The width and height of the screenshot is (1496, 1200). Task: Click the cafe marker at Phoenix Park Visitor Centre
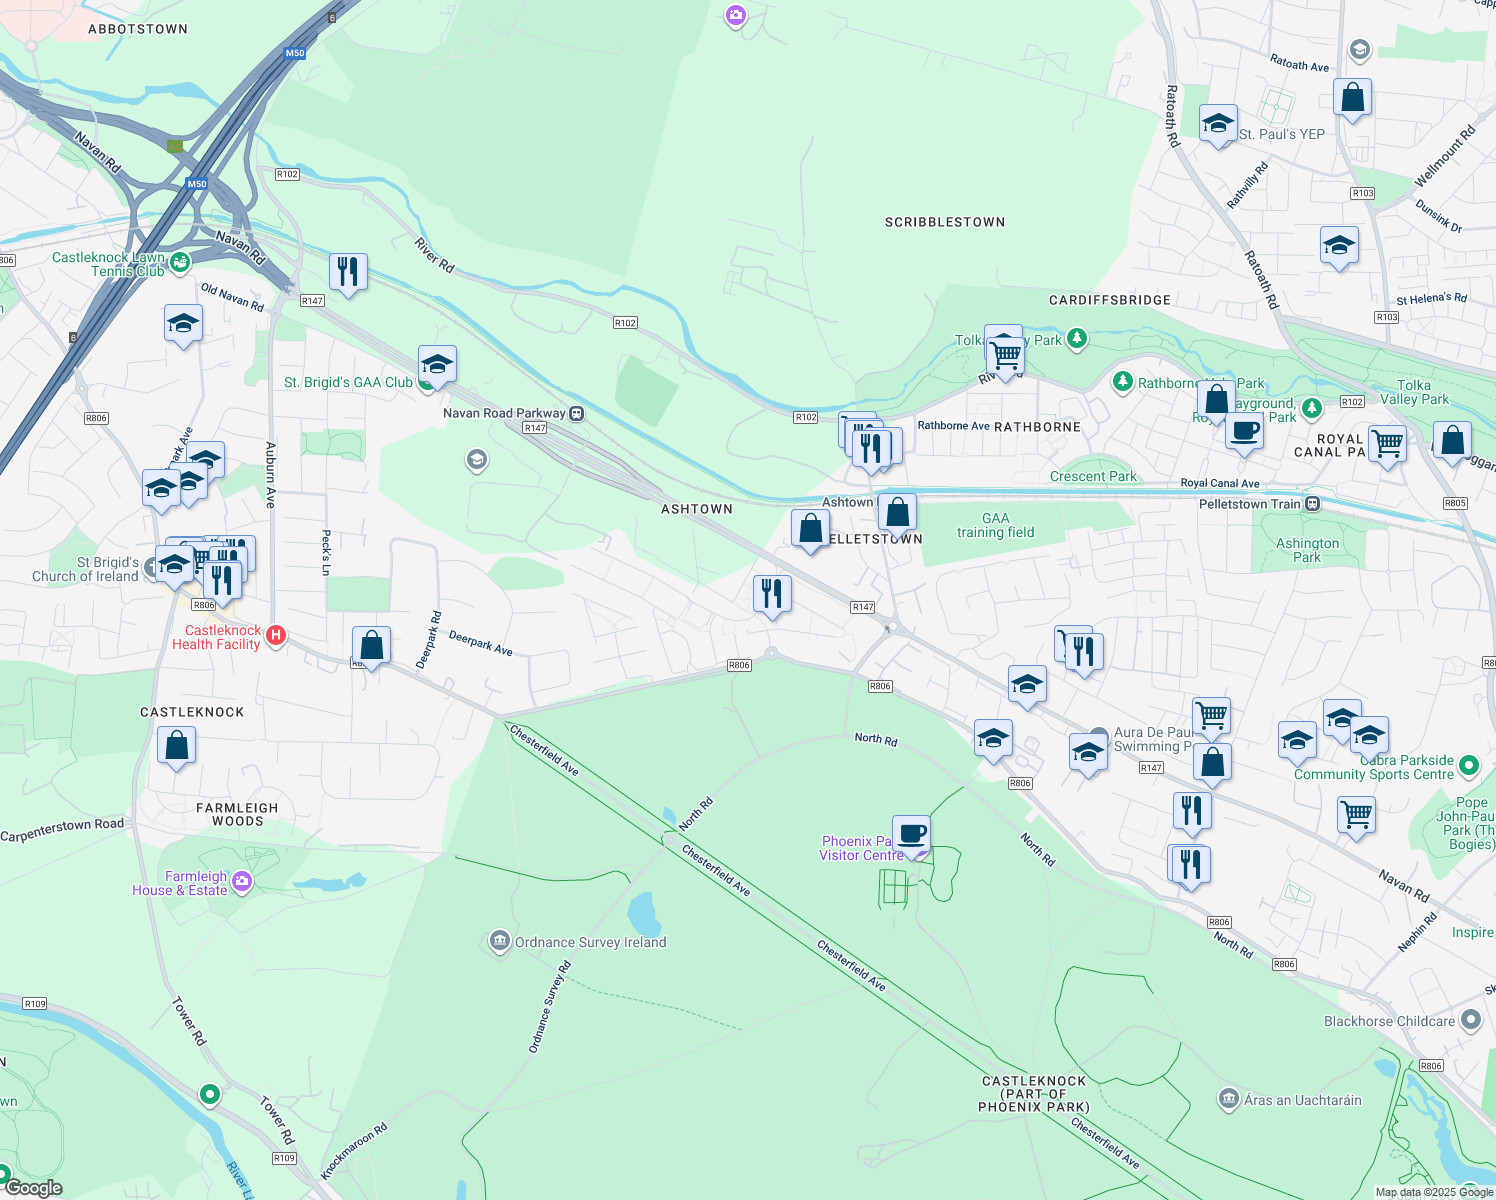pos(911,834)
